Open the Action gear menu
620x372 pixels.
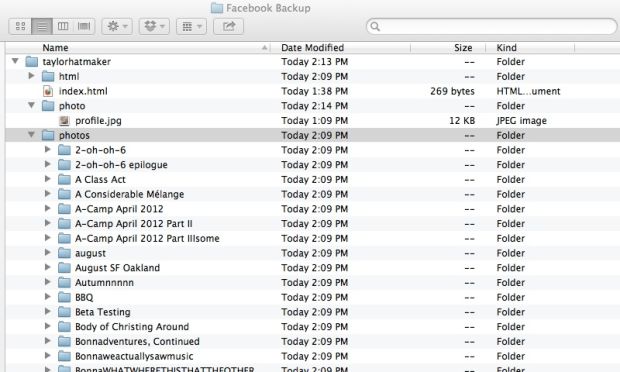click(117, 26)
